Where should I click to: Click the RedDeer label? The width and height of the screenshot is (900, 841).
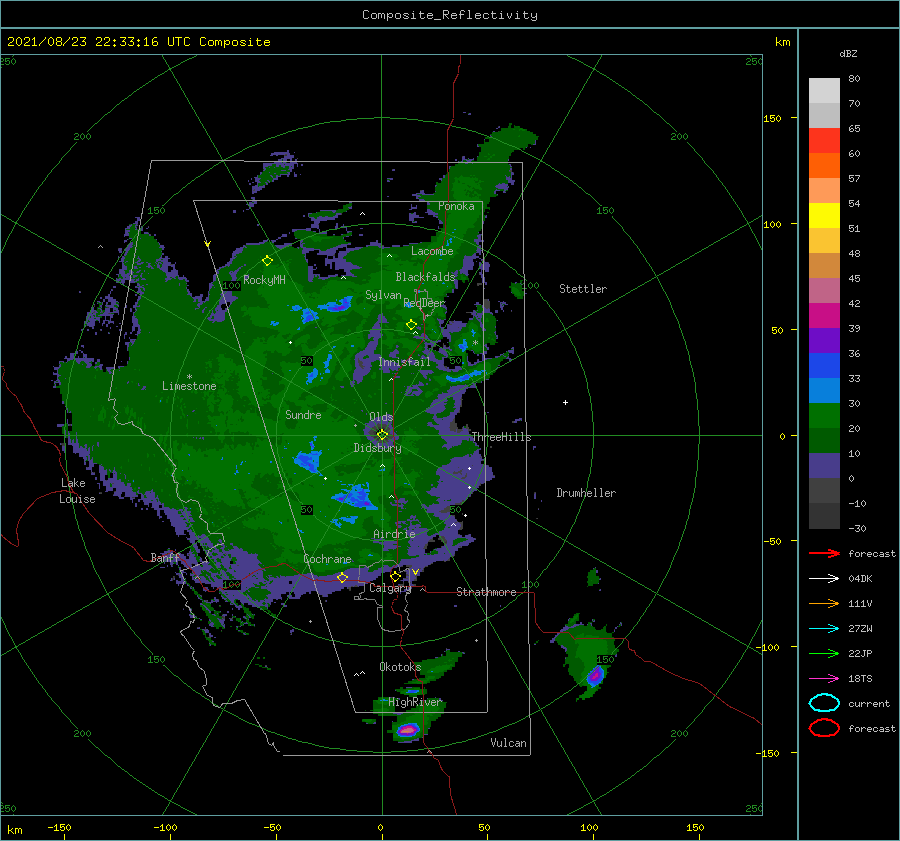click(424, 303)
